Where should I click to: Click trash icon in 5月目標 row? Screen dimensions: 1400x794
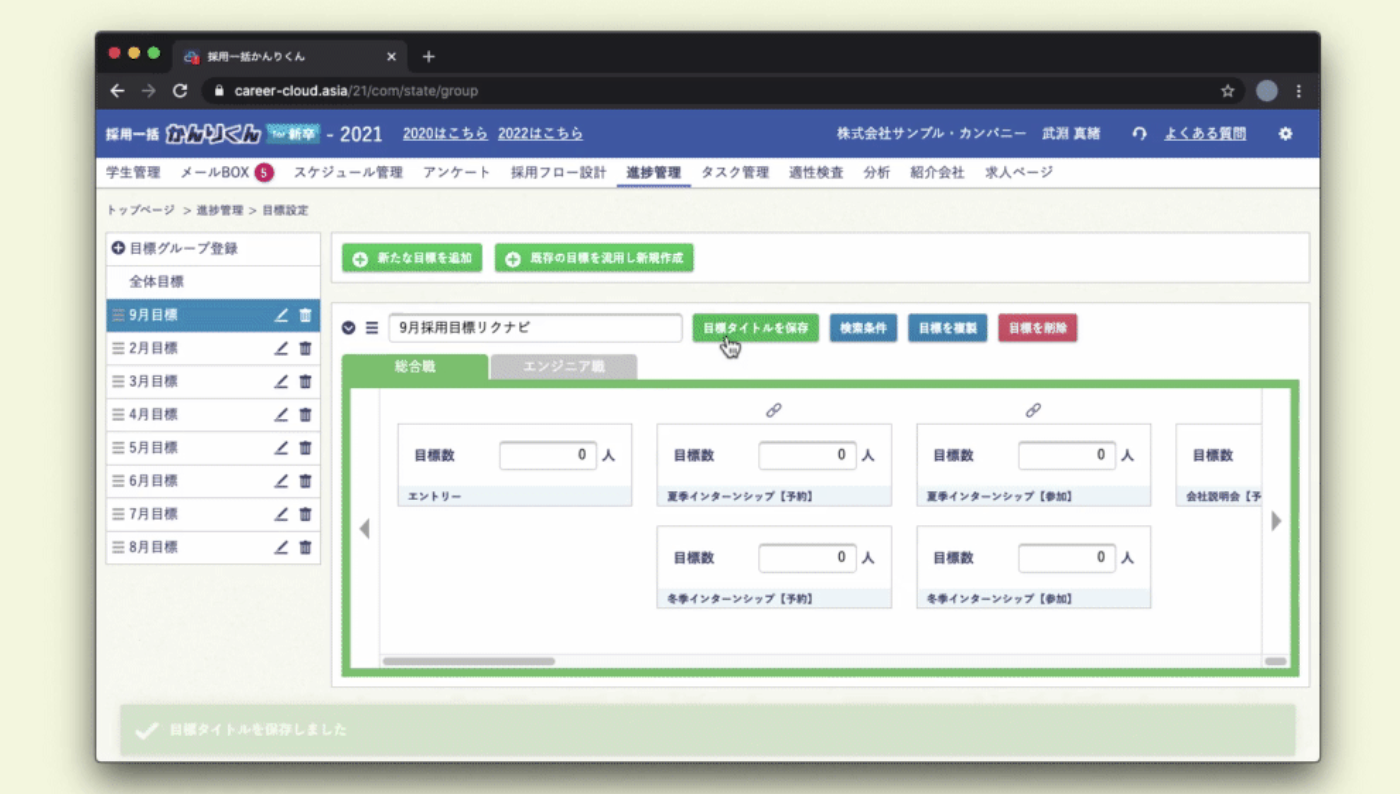[305, 447]
